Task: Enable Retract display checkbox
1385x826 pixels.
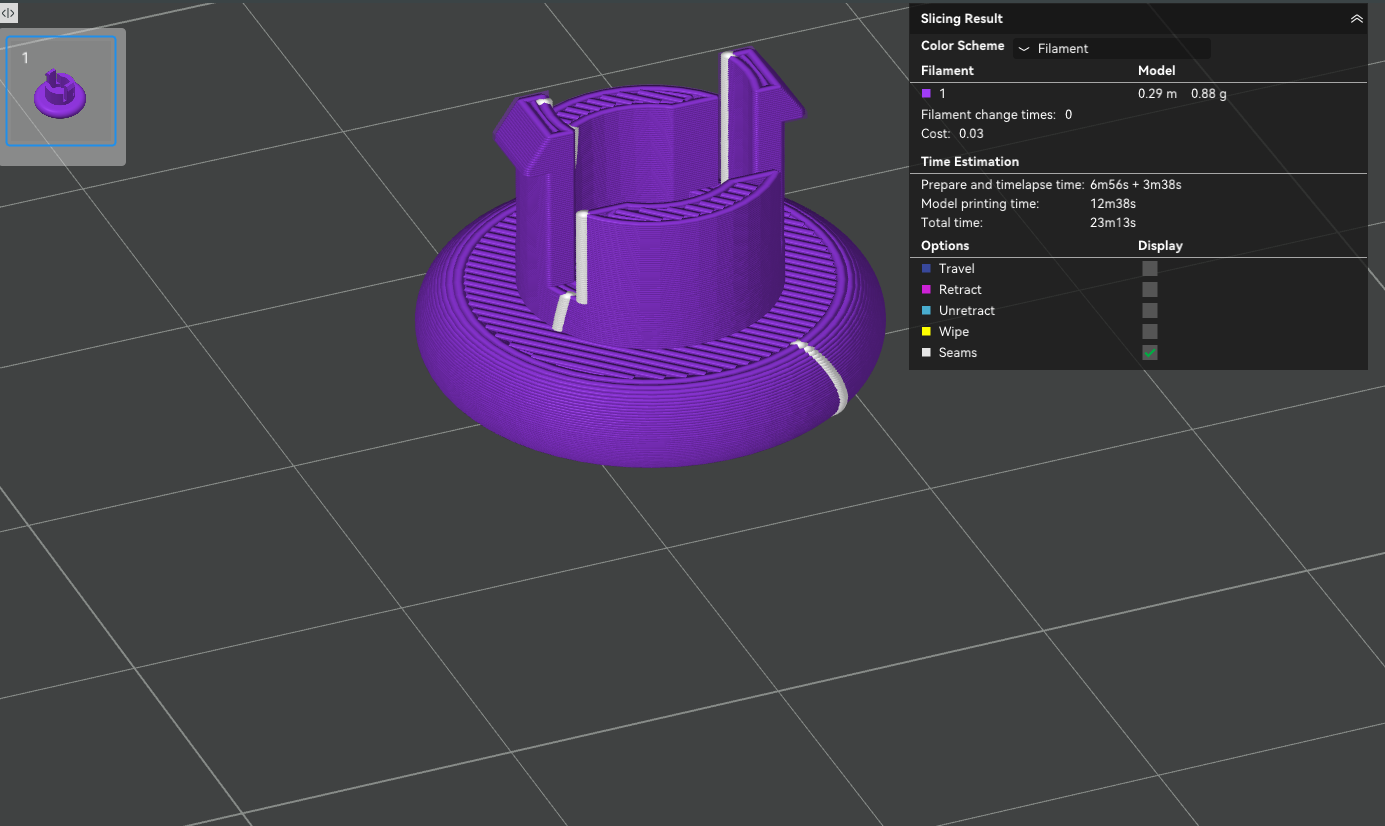Action: pos(1150,289)
